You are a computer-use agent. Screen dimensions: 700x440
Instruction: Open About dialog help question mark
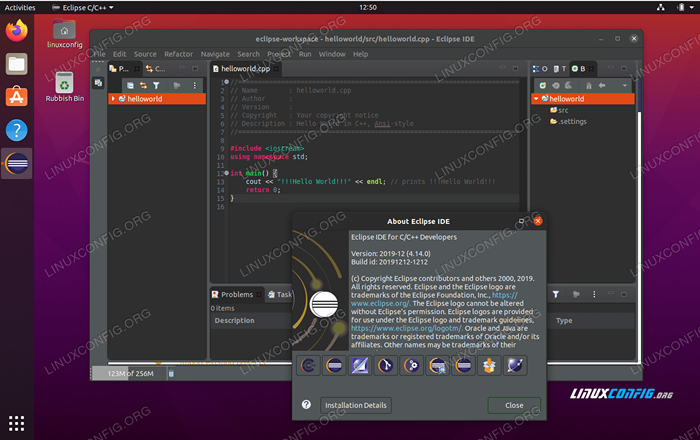[306, 404]
